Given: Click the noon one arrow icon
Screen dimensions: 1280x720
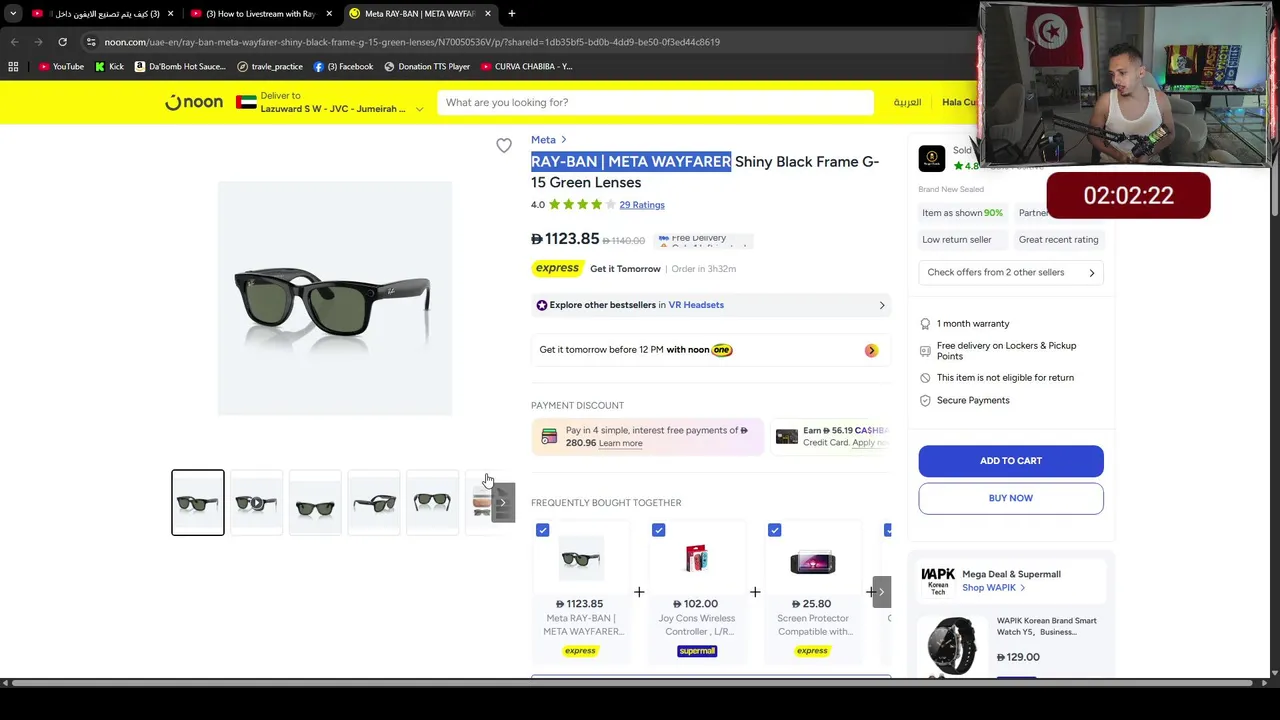Looking at the screenshot, I should pos(871,350).
